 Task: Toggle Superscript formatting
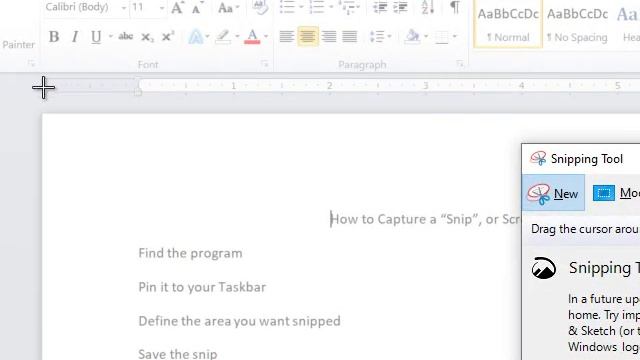167,37
